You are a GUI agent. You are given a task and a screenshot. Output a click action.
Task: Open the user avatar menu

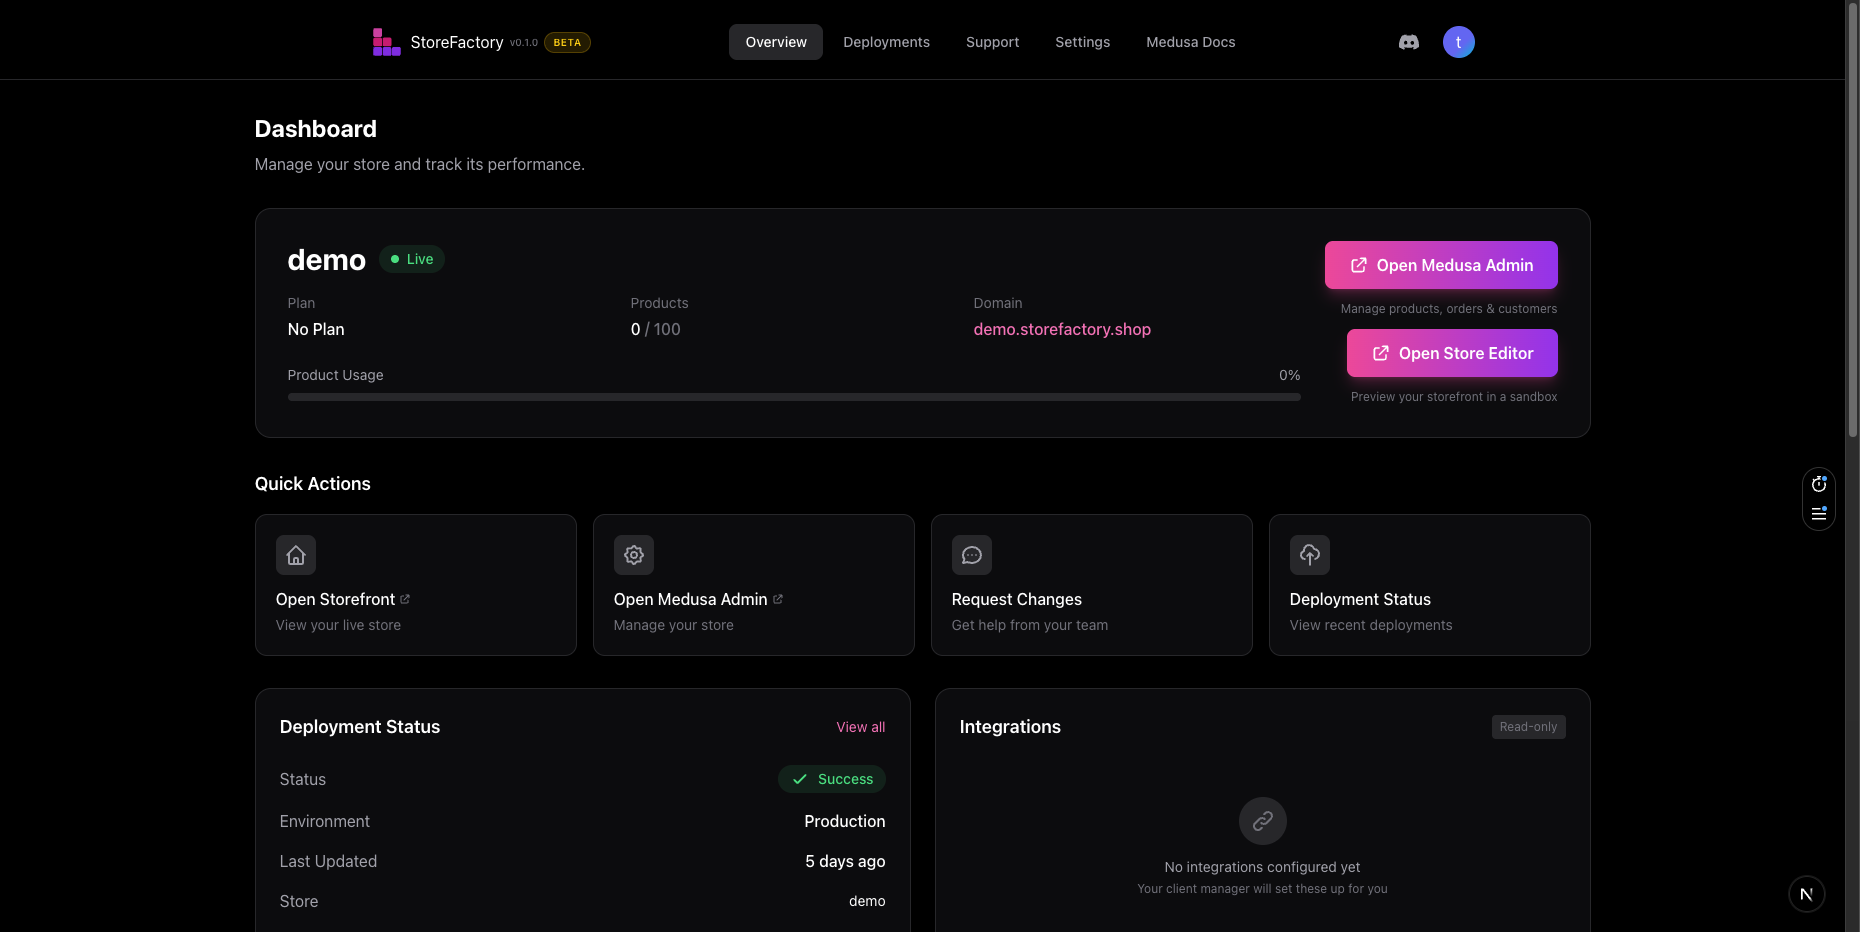tap(1458, 42)
